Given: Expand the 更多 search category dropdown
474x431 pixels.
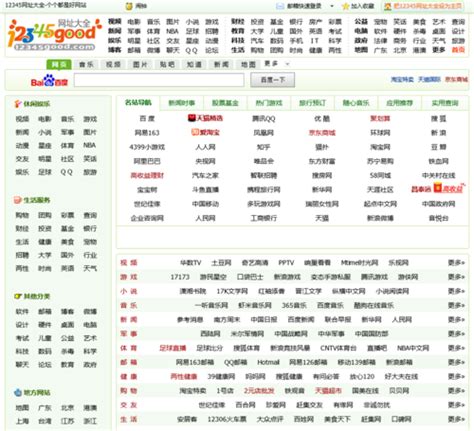Looking at the screenshot, I should pos(277,64).
